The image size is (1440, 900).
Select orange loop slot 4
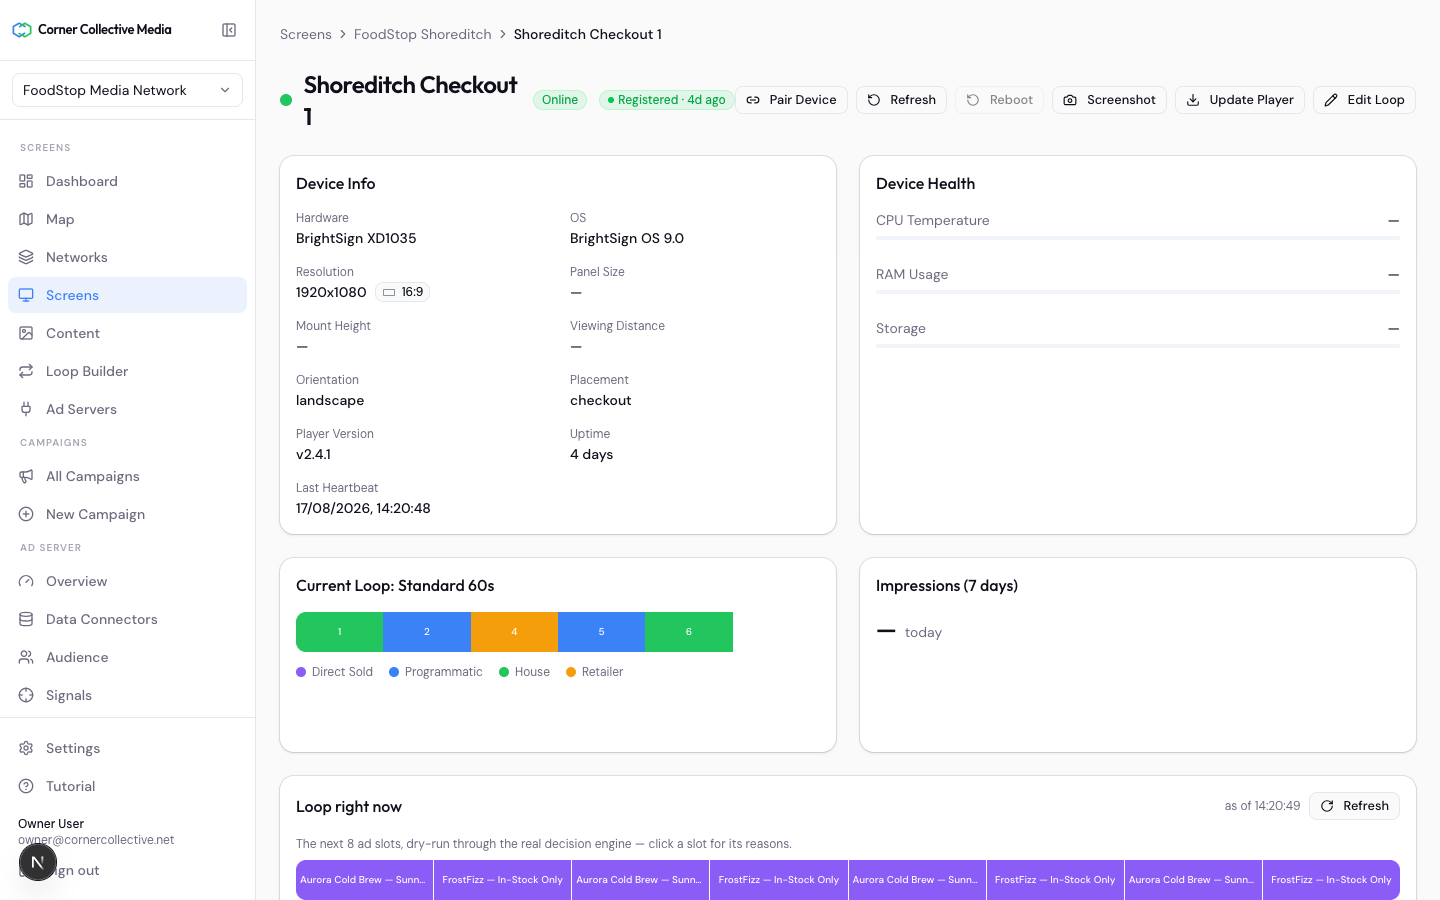[x=514, y=632]
